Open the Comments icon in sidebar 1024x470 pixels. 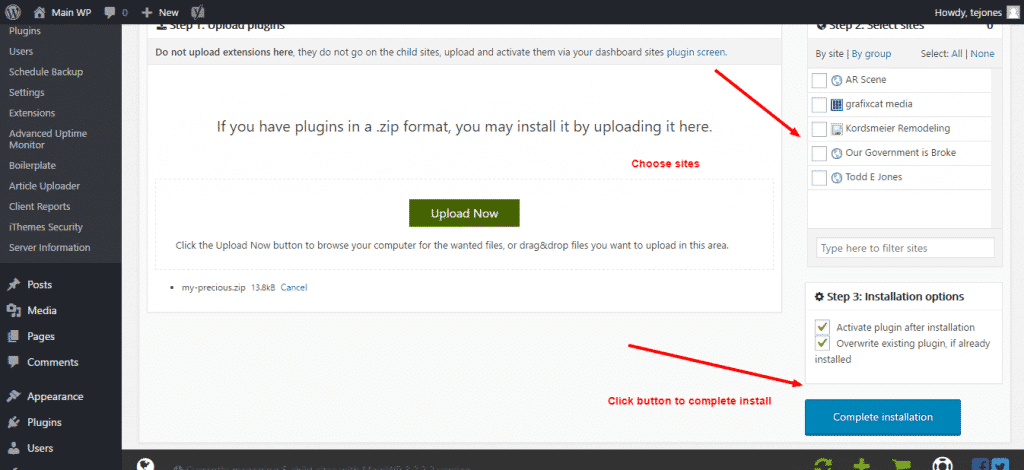[13, 362]
